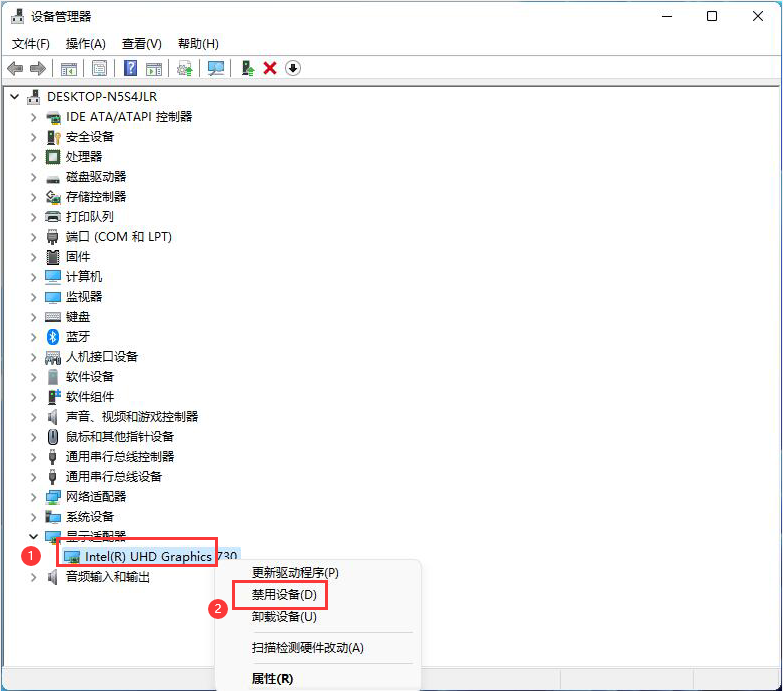Select the 蓝牙 tree row label

(x=78, y=337)
